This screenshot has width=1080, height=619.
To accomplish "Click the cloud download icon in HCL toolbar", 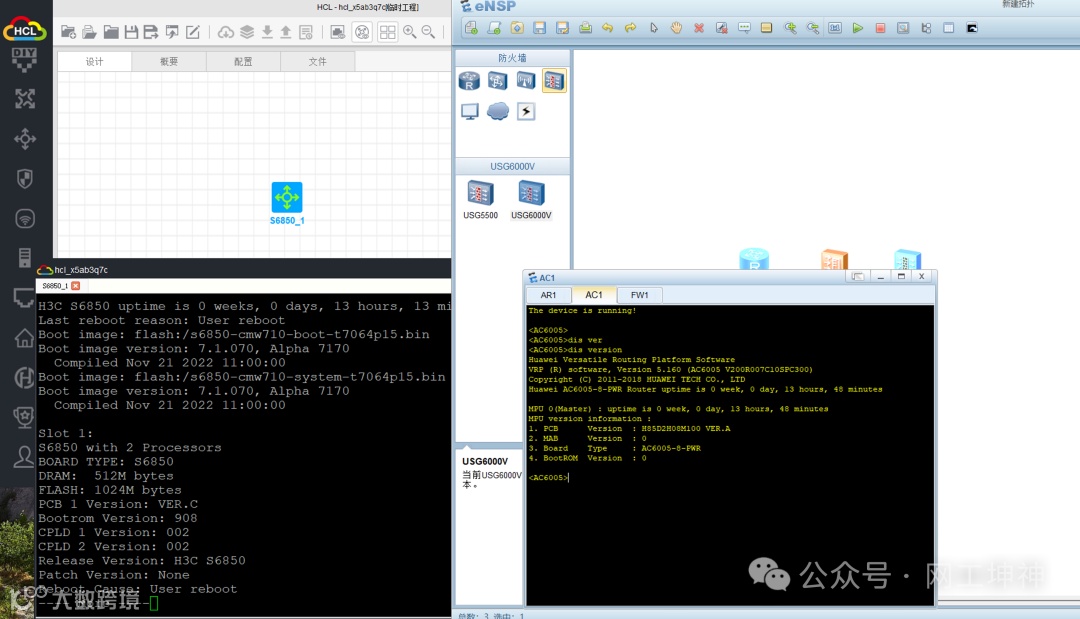I will (x=226, y=32).
